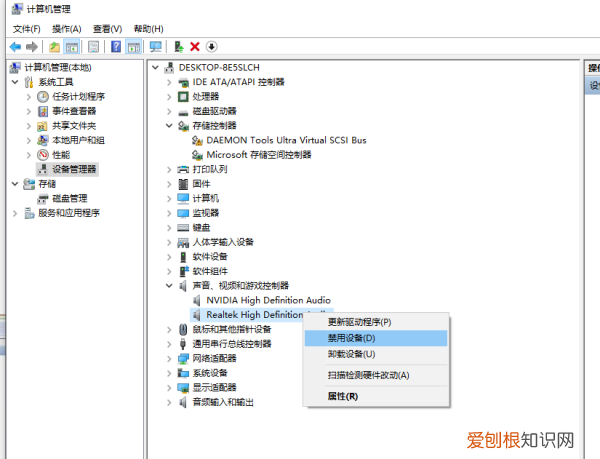Expand the 性能 node

click(x=29, y=155)
